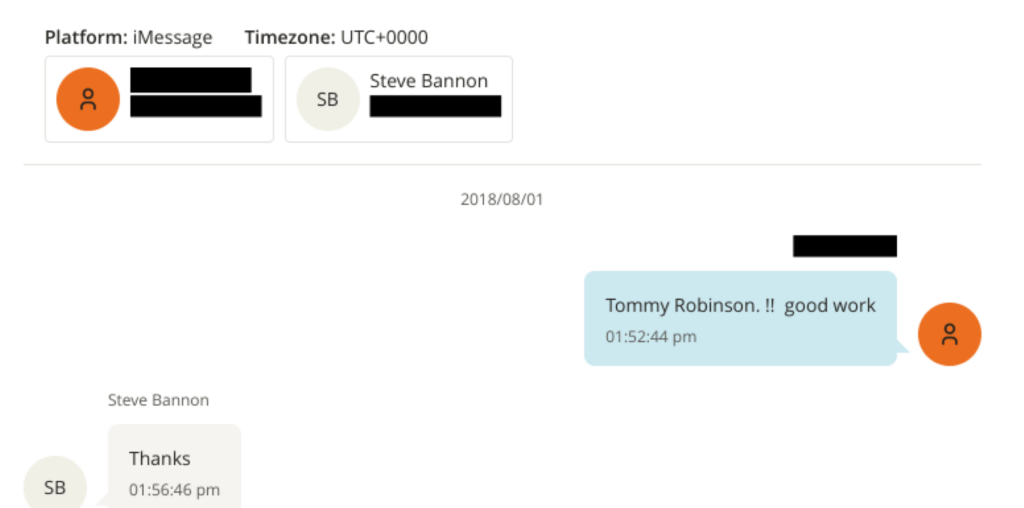Click the orange avatar in the first participant card
This screenshot has width=1024, height=508.
[88, 99]
